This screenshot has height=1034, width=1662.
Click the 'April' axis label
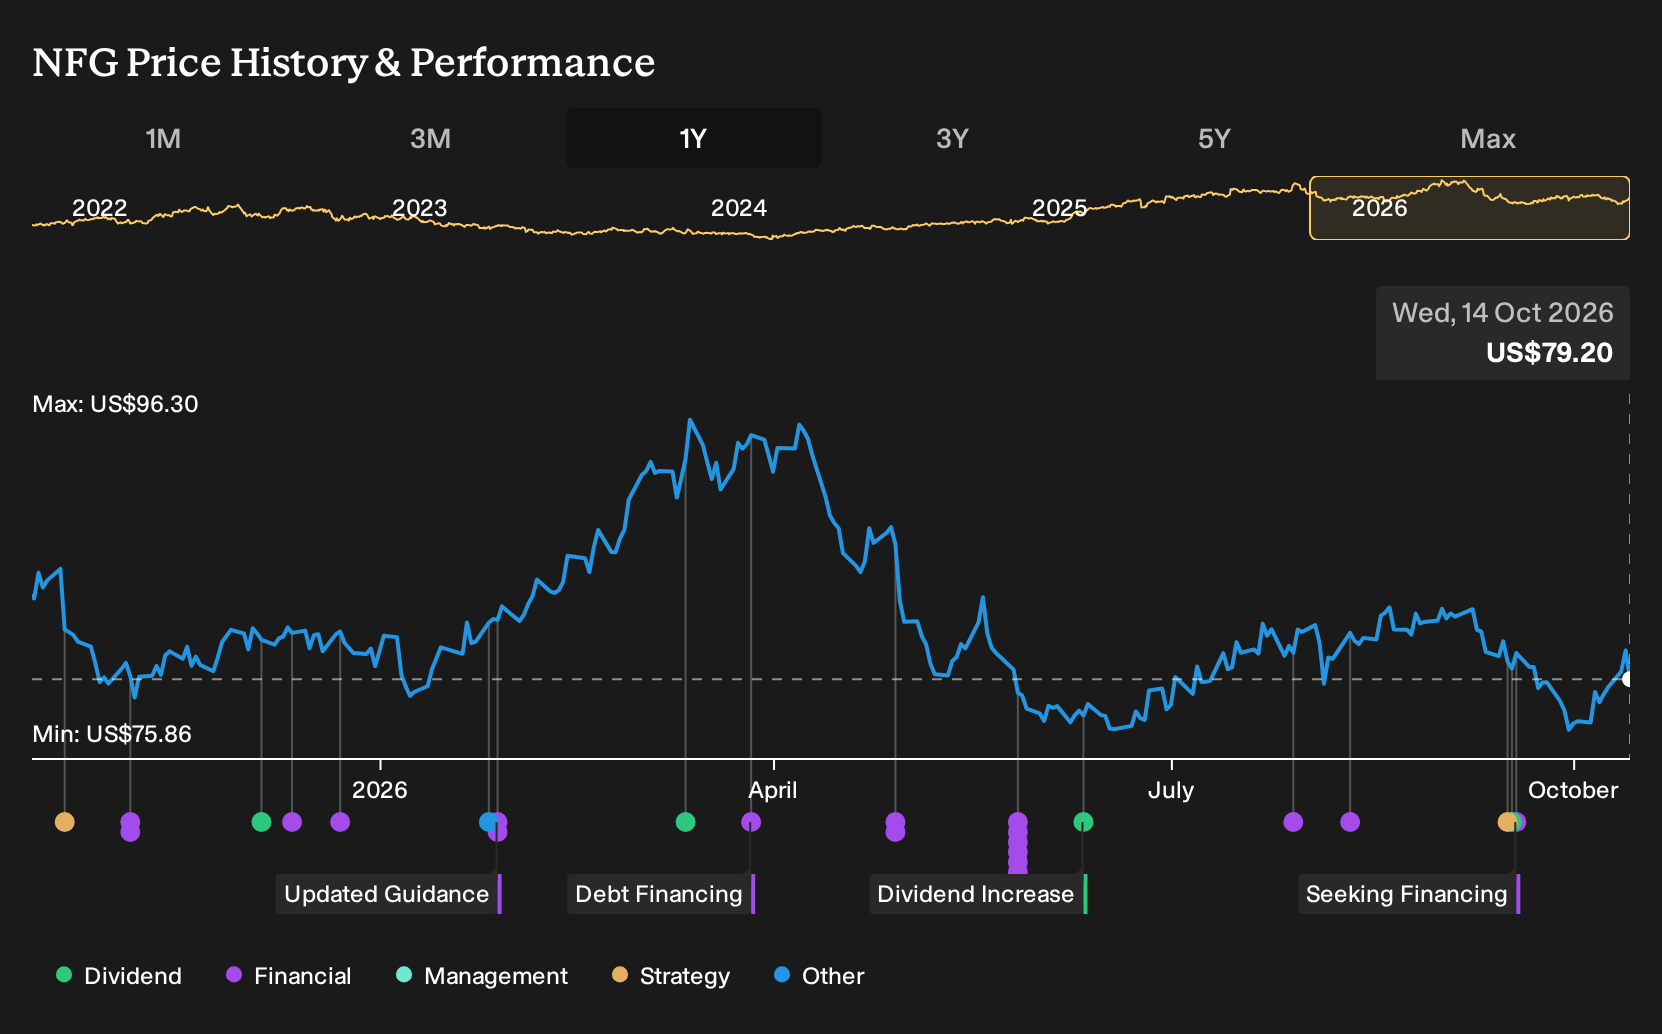tap(773, 790)
